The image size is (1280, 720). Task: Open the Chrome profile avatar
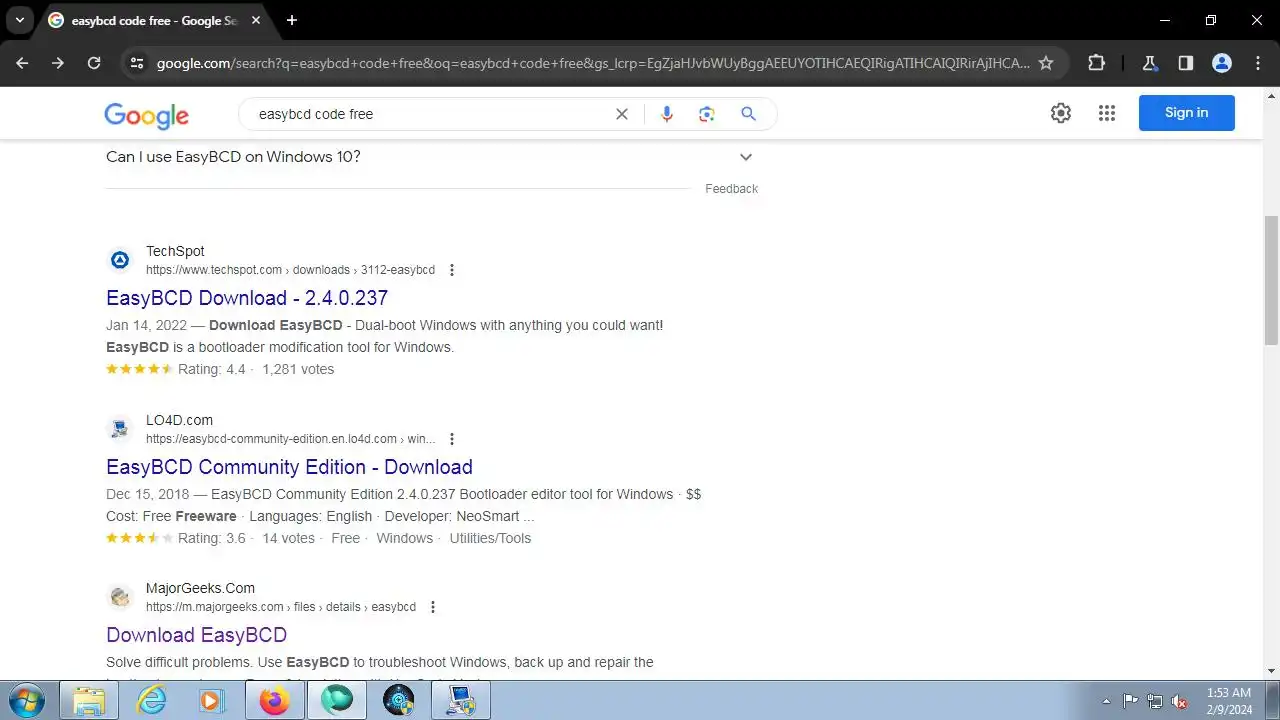1221,63
